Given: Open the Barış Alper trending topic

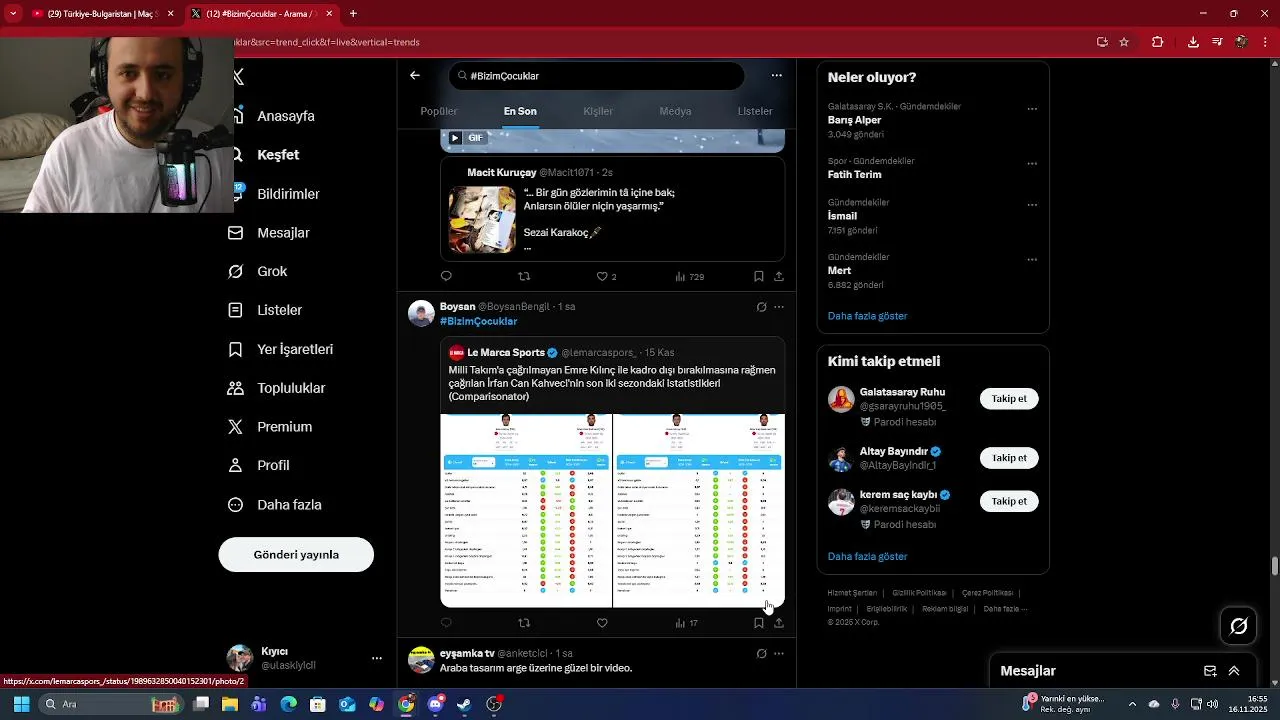Looking at the screenshot, I should coord(854,120).
